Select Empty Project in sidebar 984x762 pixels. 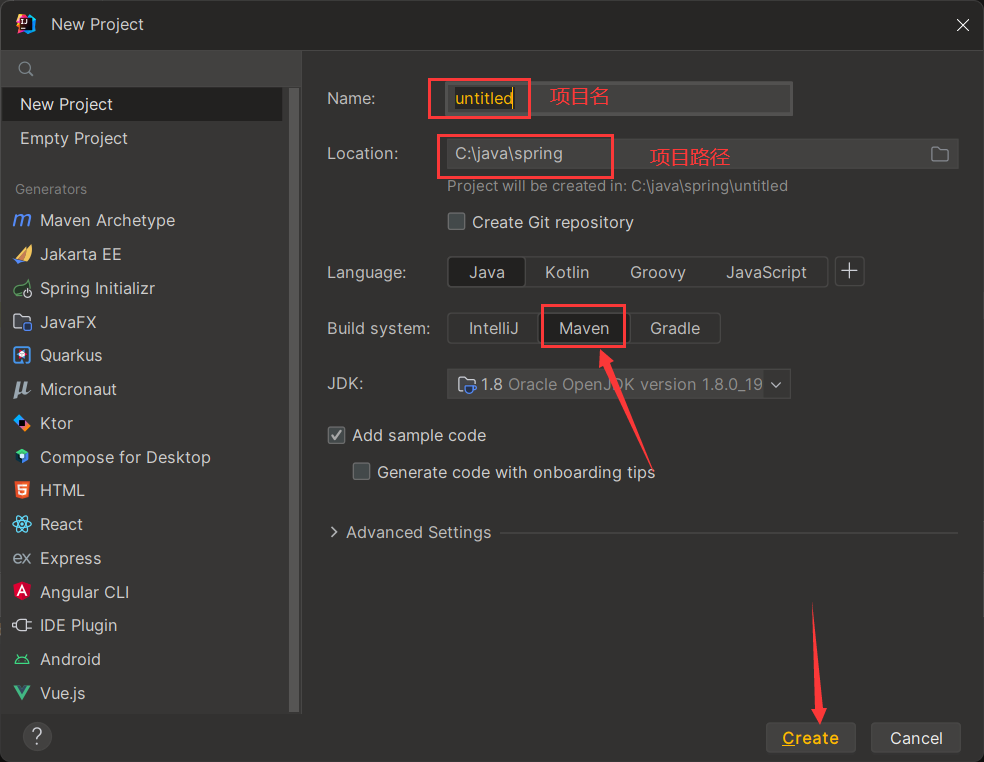coord(142,138)
